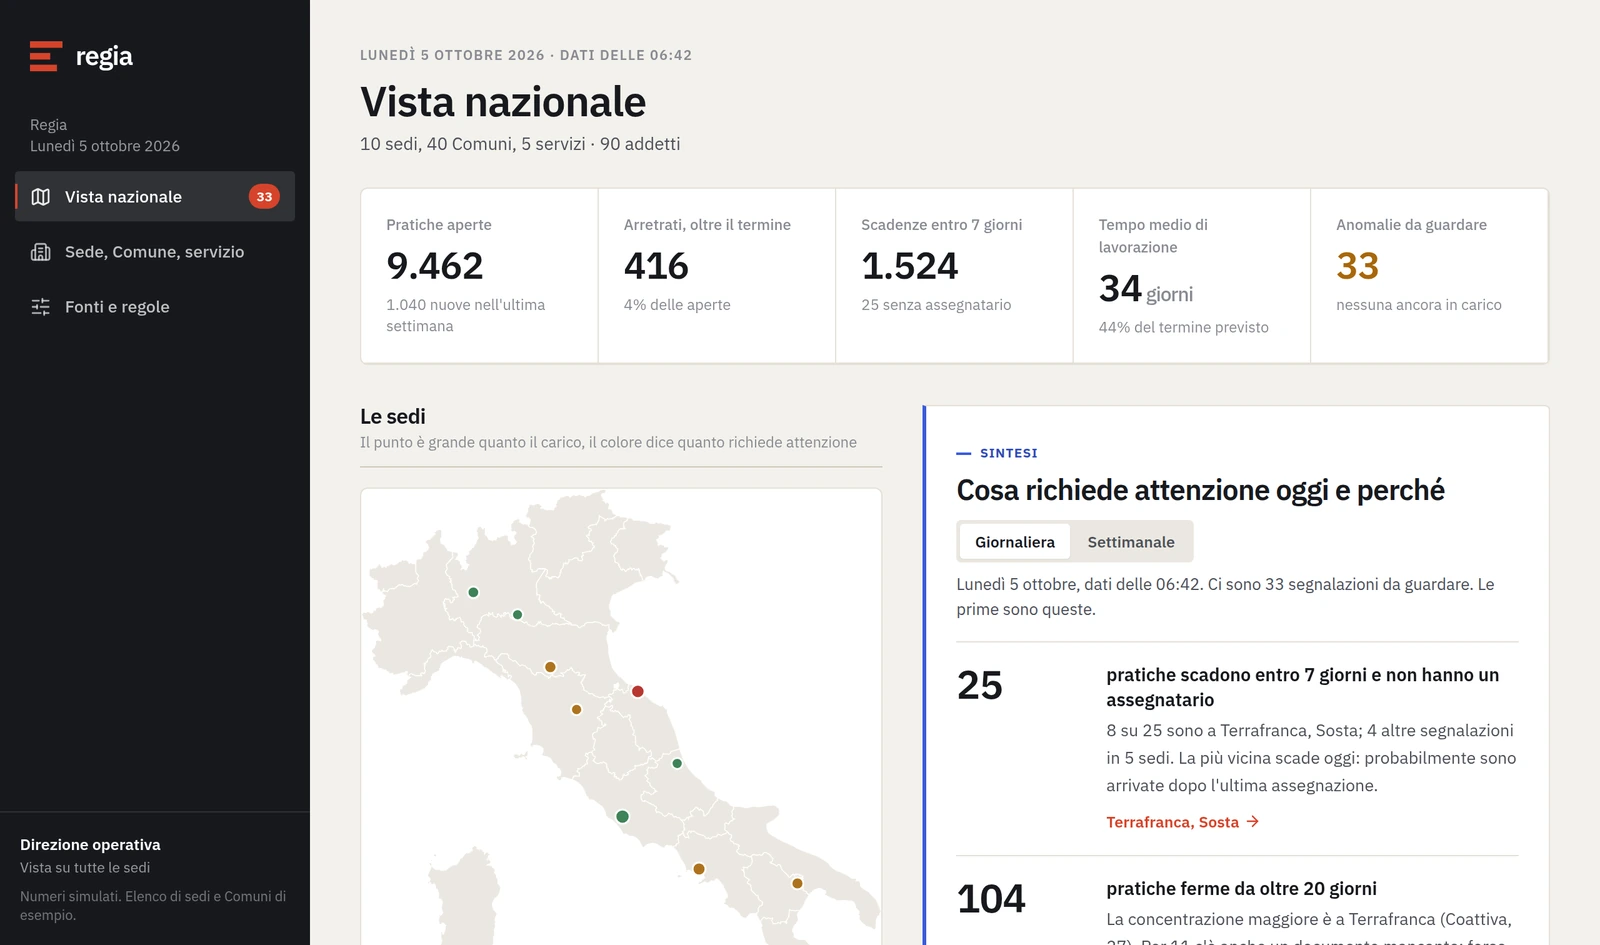Click the text 44% del termine previsto
This screenshot has width=1600, height=945.
pyautogui.click(x=1184, y=327)
